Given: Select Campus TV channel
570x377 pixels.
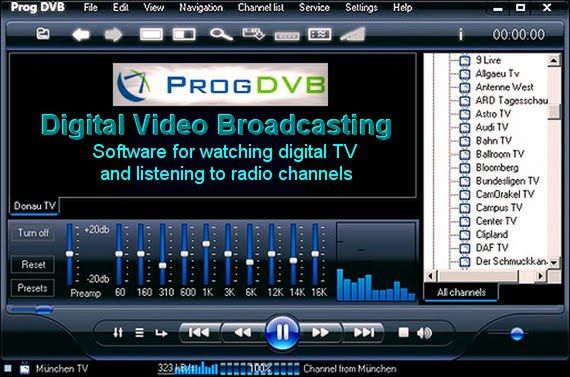Looking at the screenshot, I should click(x=499, y=208).
